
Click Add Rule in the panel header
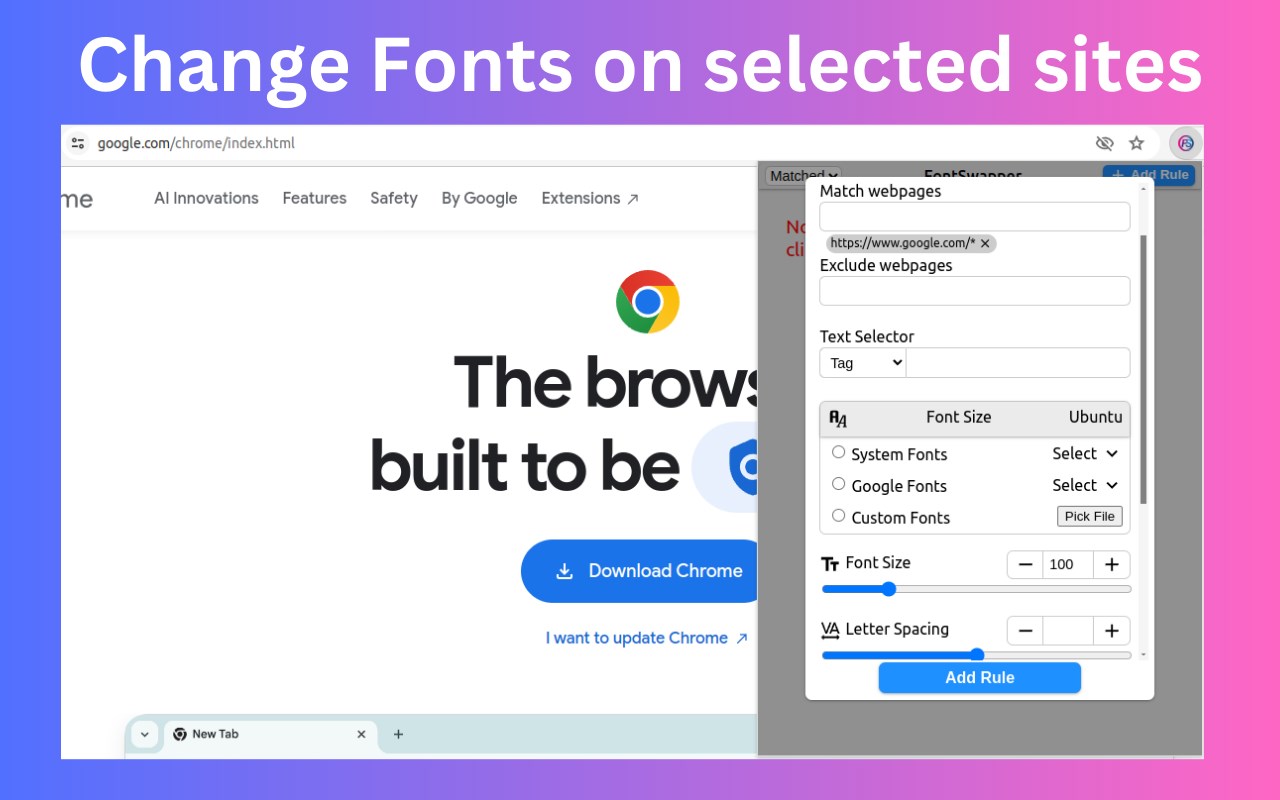pos(1149,174)
